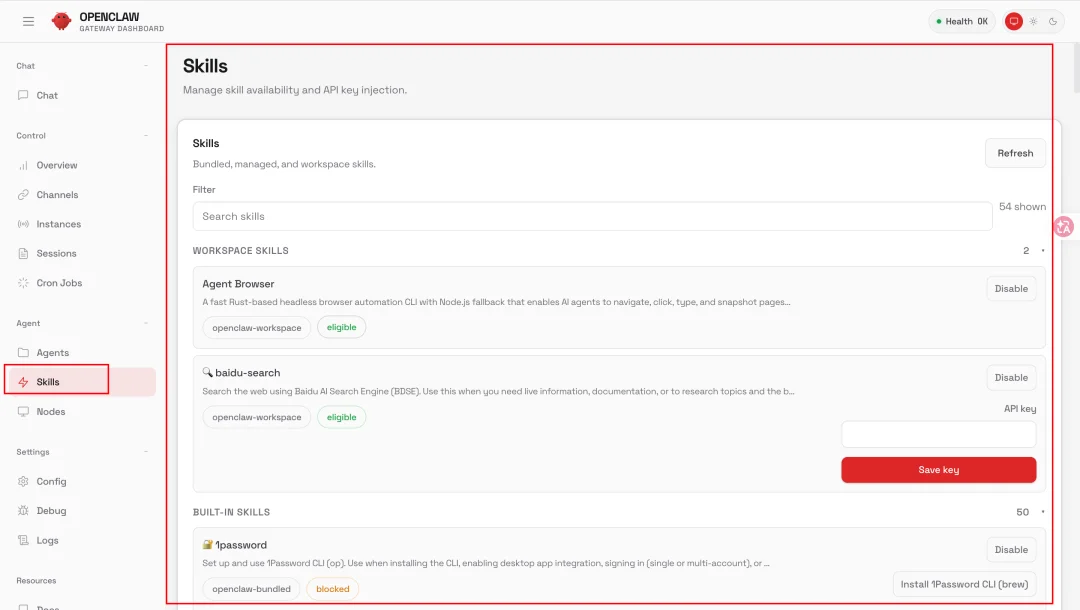Screen dimensions: 1080x610
Task: Click the baidu-search API key field
Action: (938, 434)
